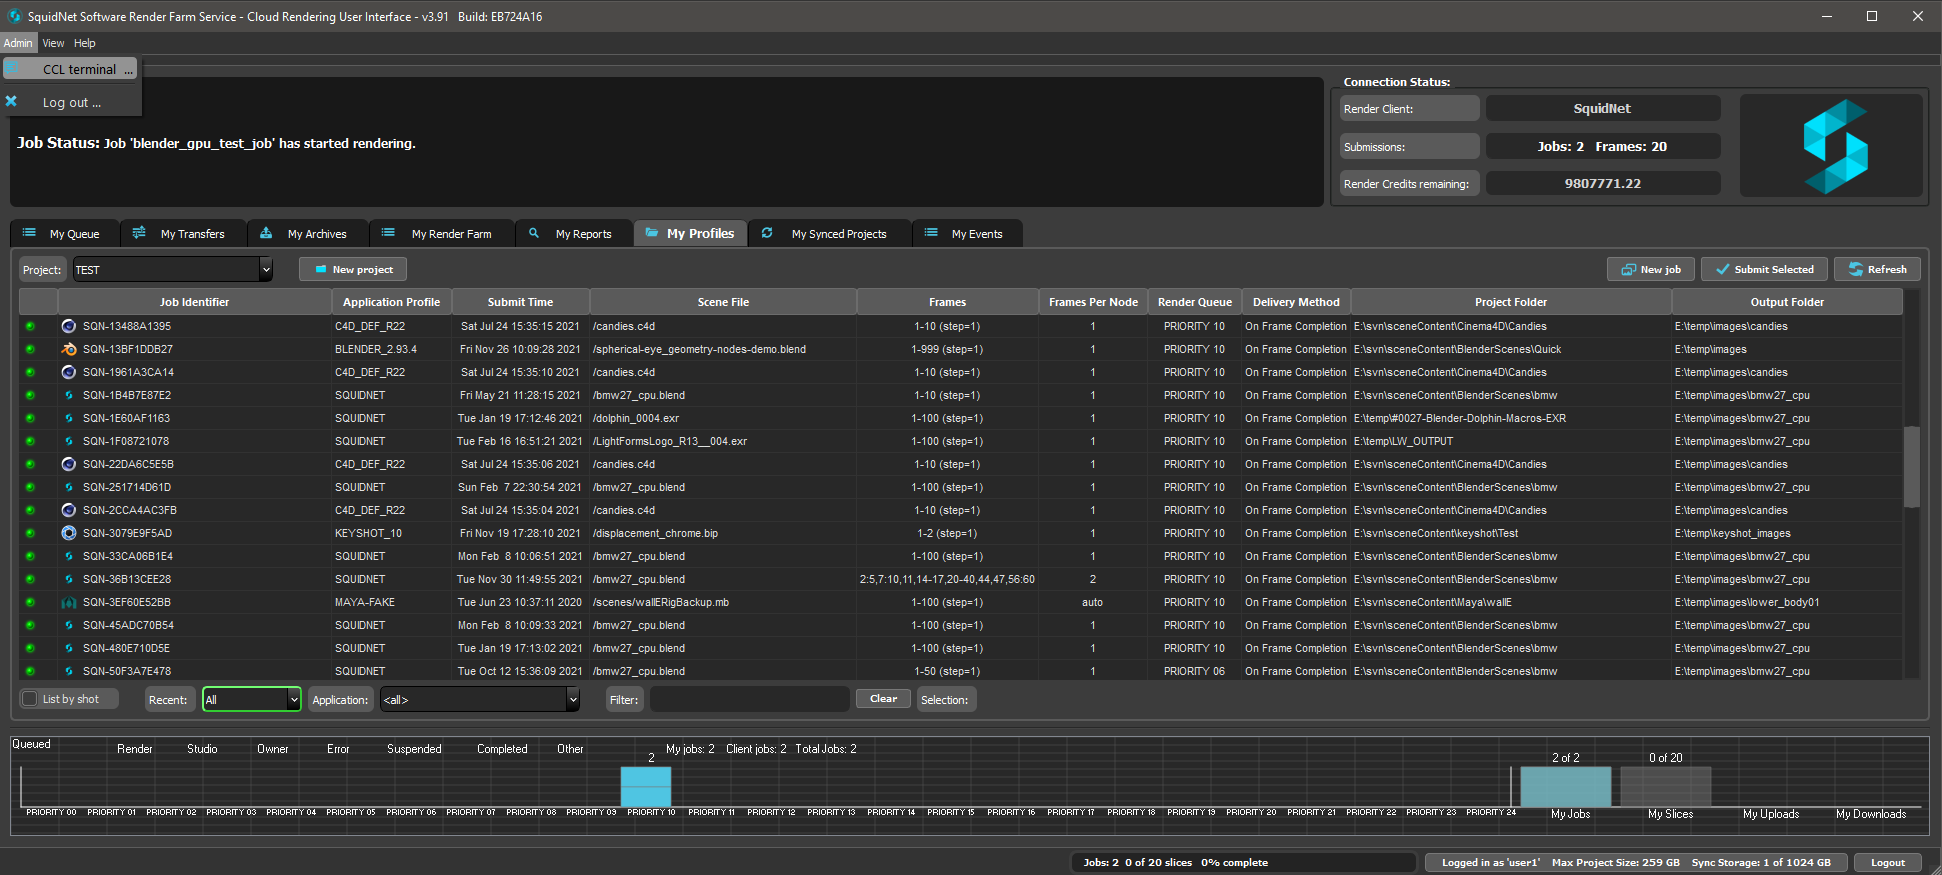This screenshot has height=875, width=1942.
Task: Click the Cinema 4D icon for SQN-13488A1395
Action: (68, 326)
